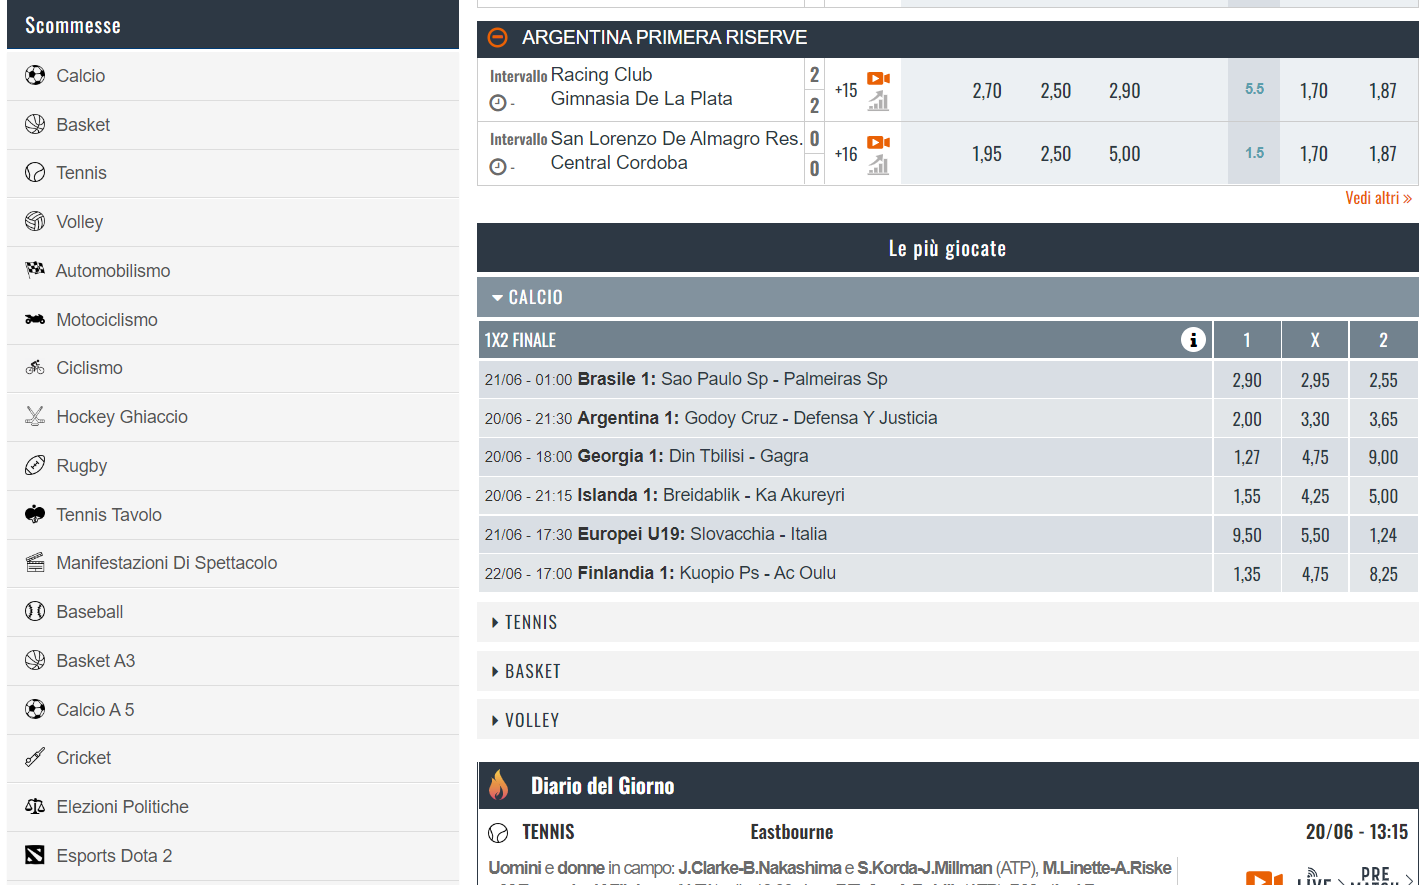The height and width of the screenshot is (885, 1427).
Task: Click the Baseball icon in sidebar
Action: click(35, 611)
